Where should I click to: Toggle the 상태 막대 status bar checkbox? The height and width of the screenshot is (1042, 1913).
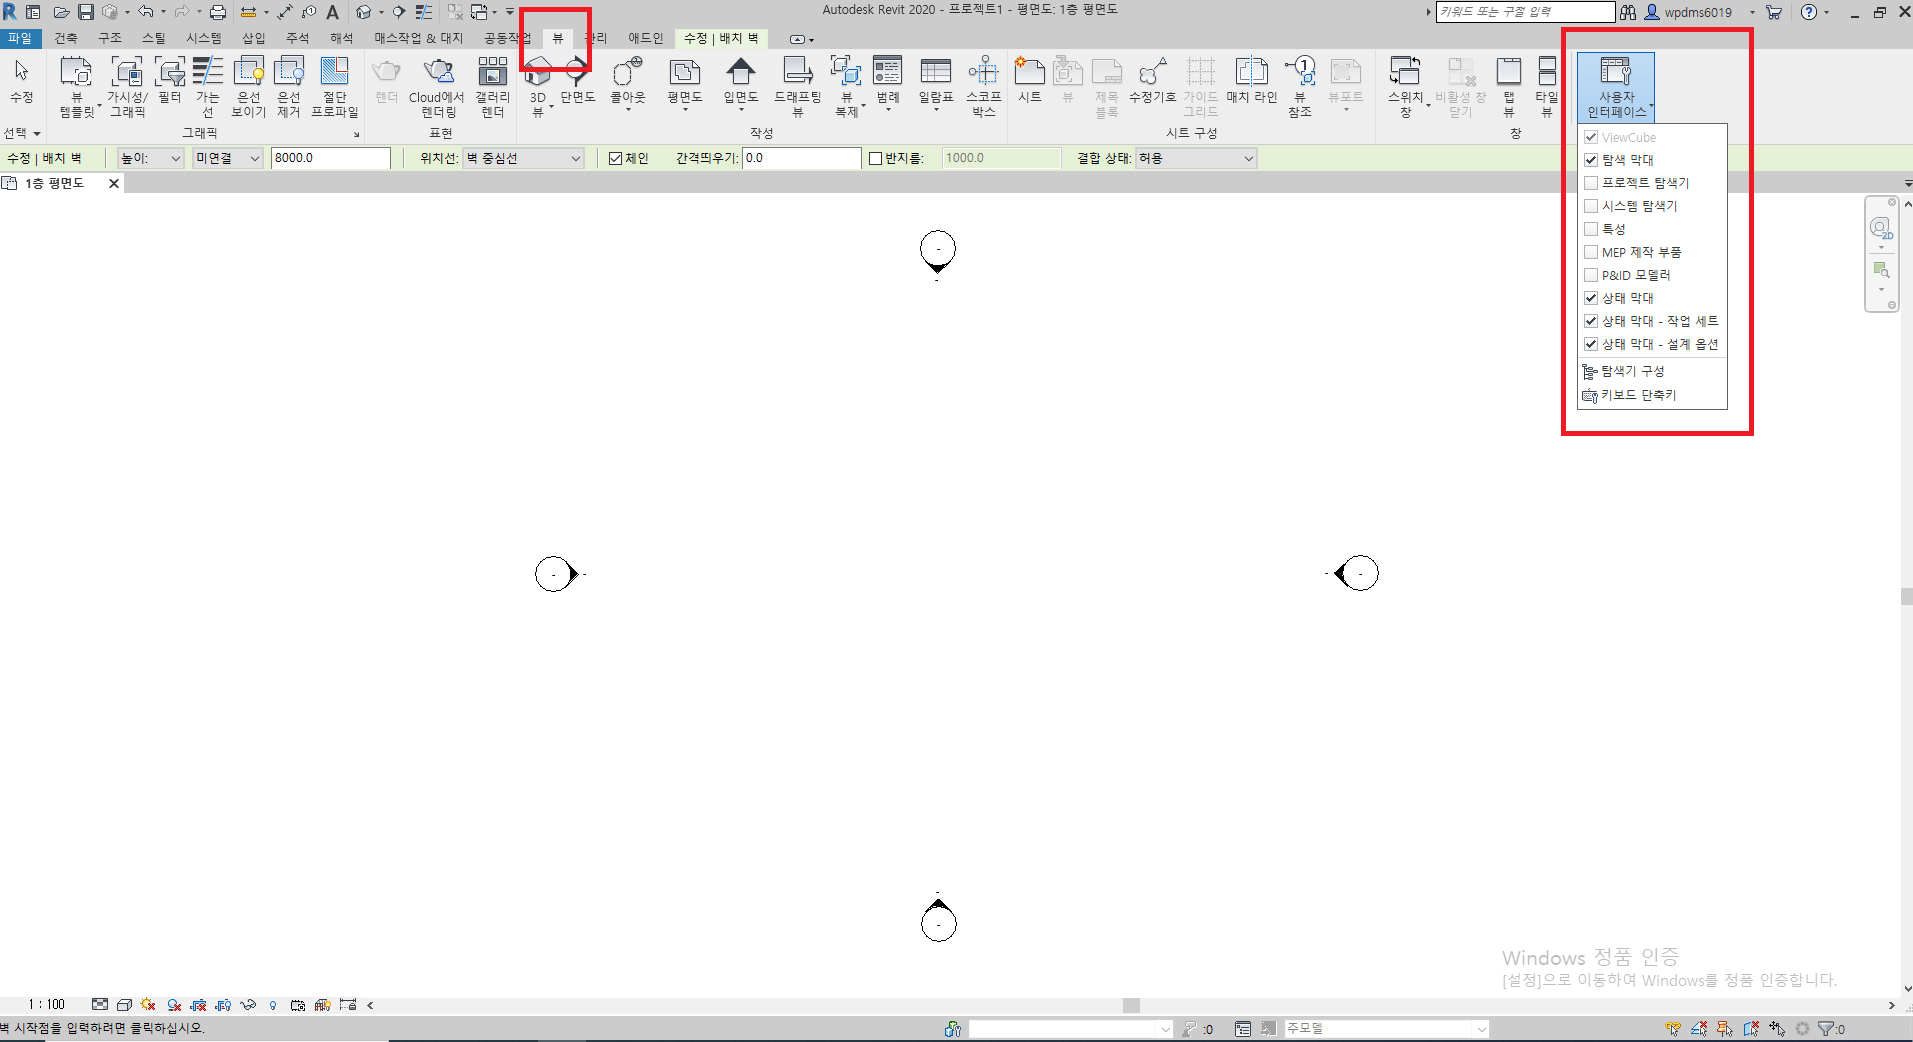[x=1591, y=298]
